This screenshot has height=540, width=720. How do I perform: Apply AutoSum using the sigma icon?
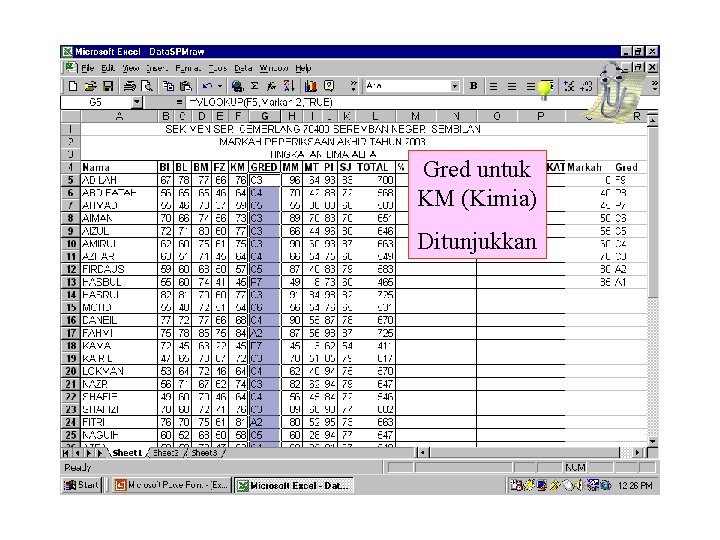pyautogui.click(x=255, y=86)
